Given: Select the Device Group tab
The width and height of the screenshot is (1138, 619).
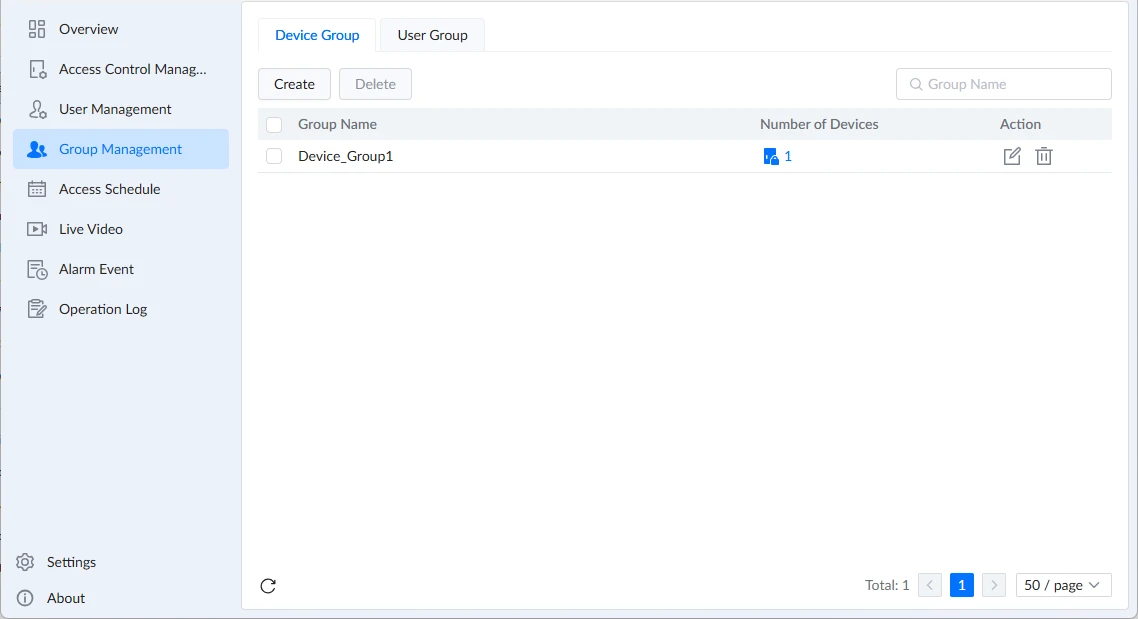Looking at the screenshot, I should tap(317, 35).
